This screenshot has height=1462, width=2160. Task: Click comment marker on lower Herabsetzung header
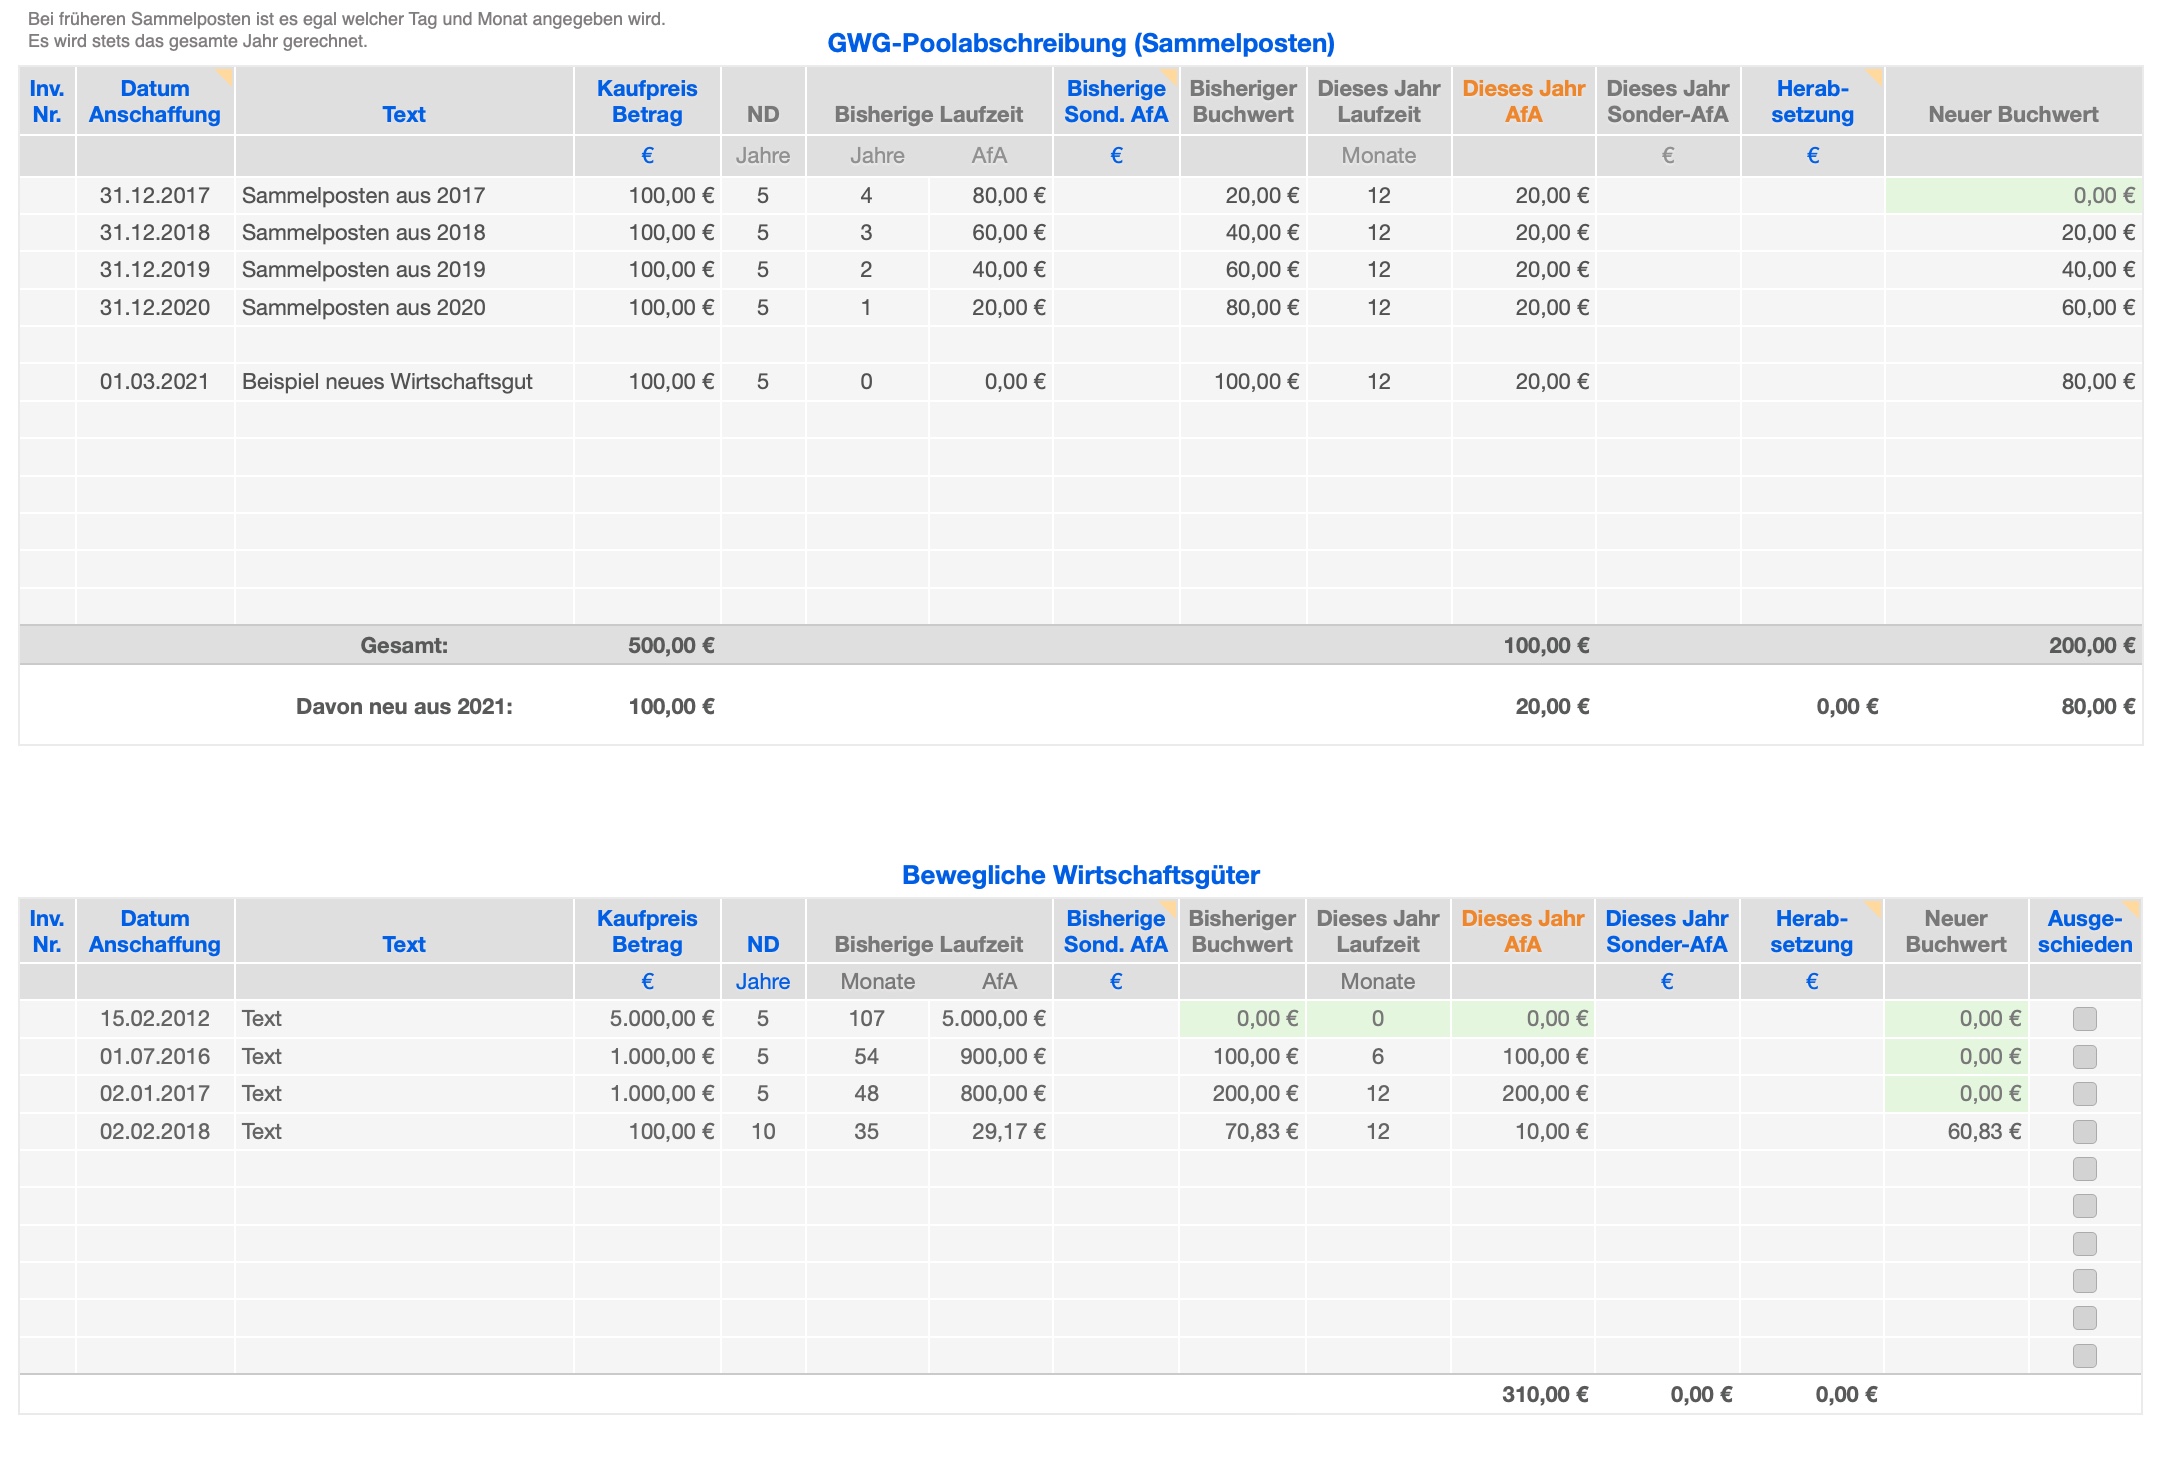pyautogui.click(x=1875, y=906)
